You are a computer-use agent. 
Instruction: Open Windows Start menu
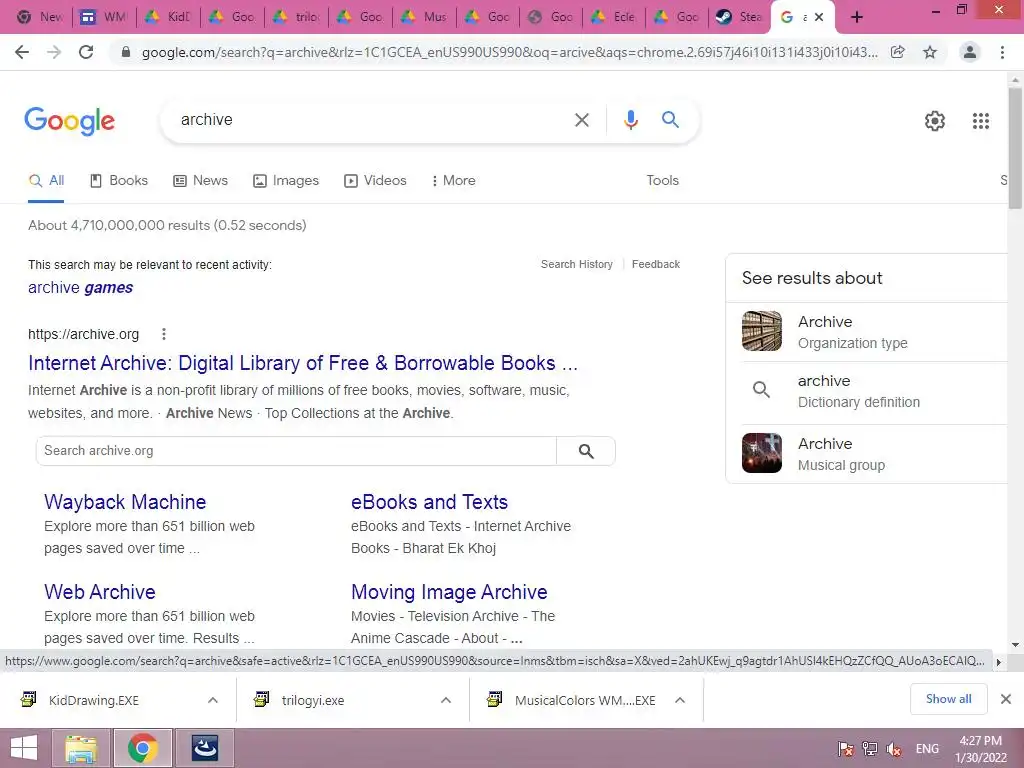coord(24,748)
